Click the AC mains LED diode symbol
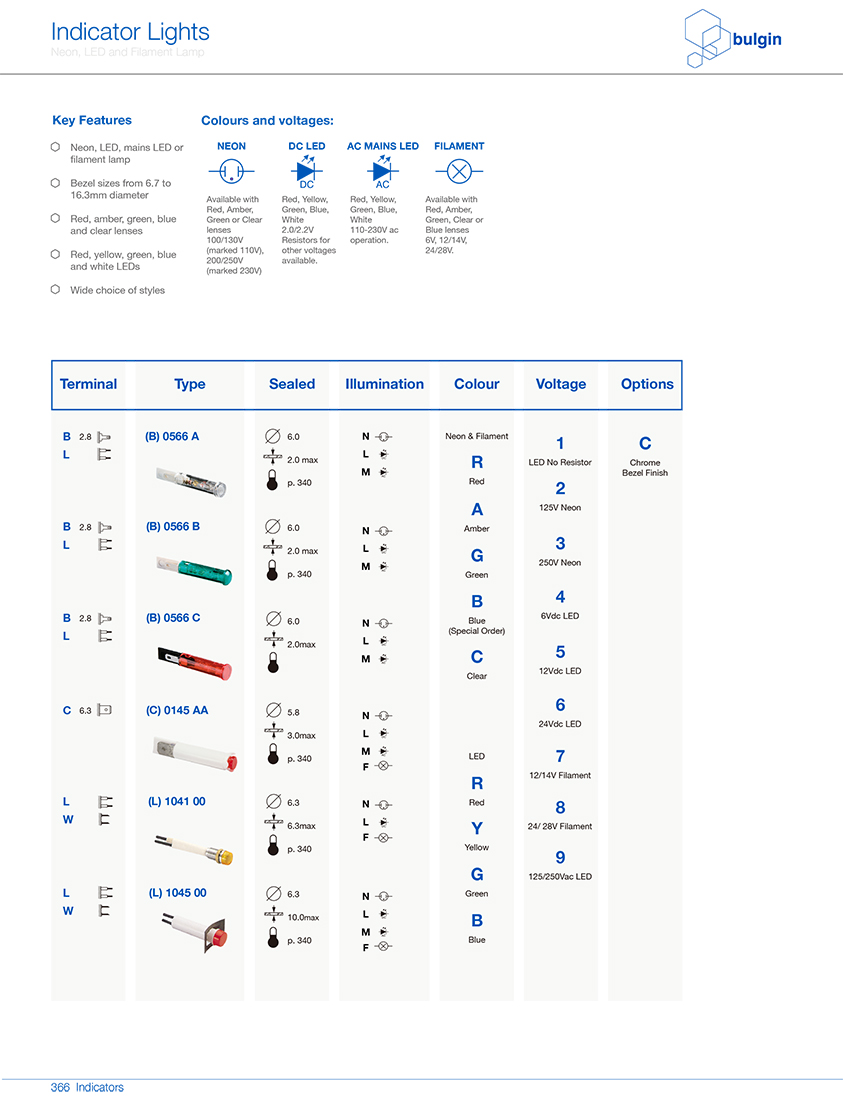The width and height of the screenshot is (843, 1097). coord(382,170)
